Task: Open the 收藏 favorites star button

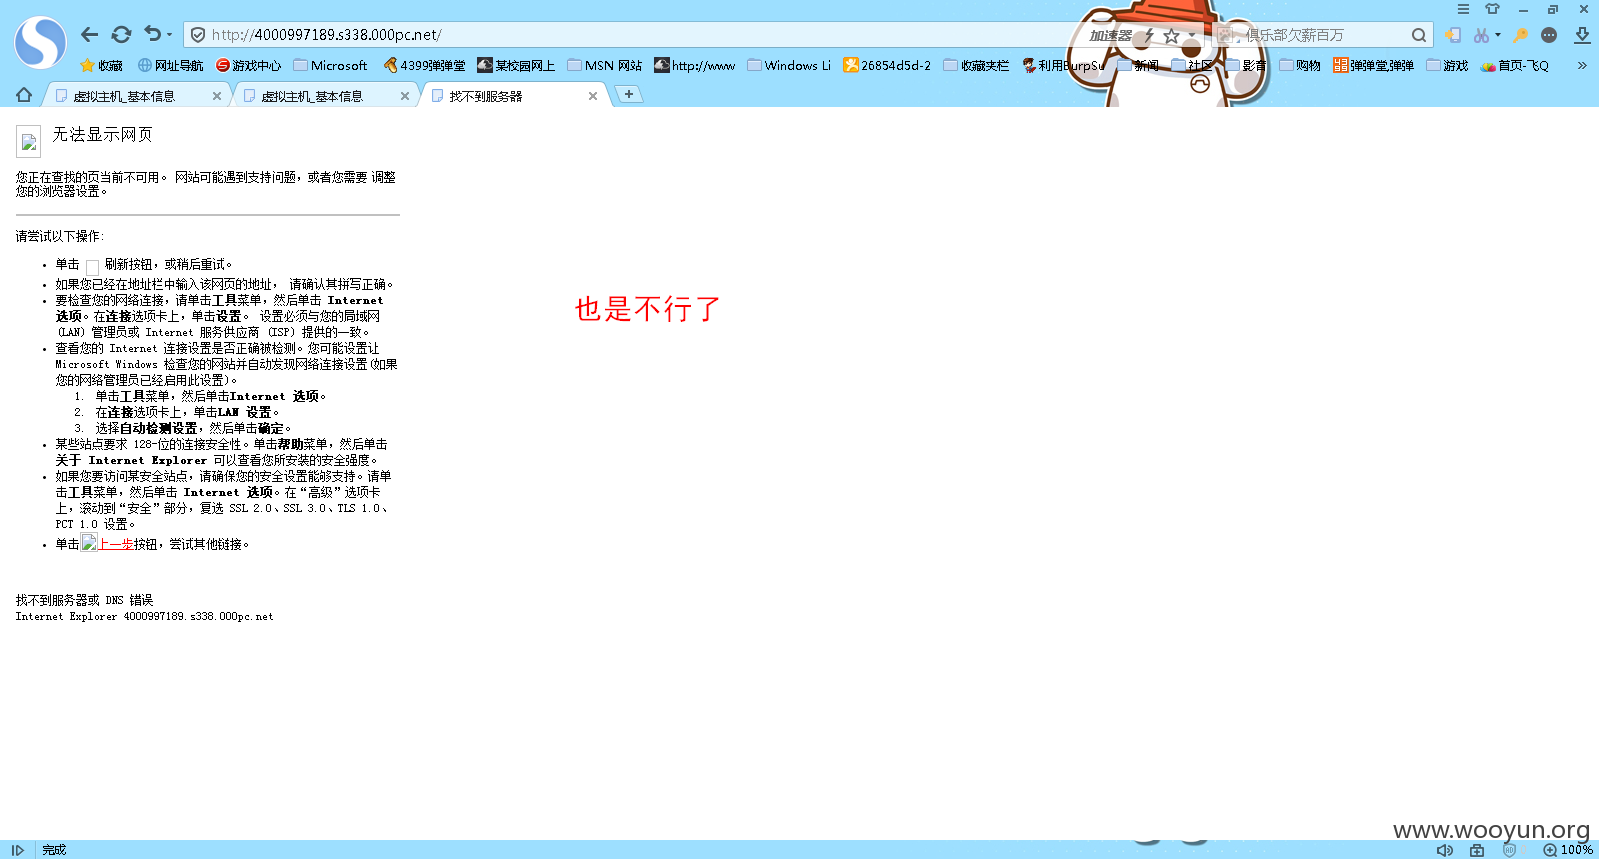Action: pyautogui.click(x=101, y=66)
